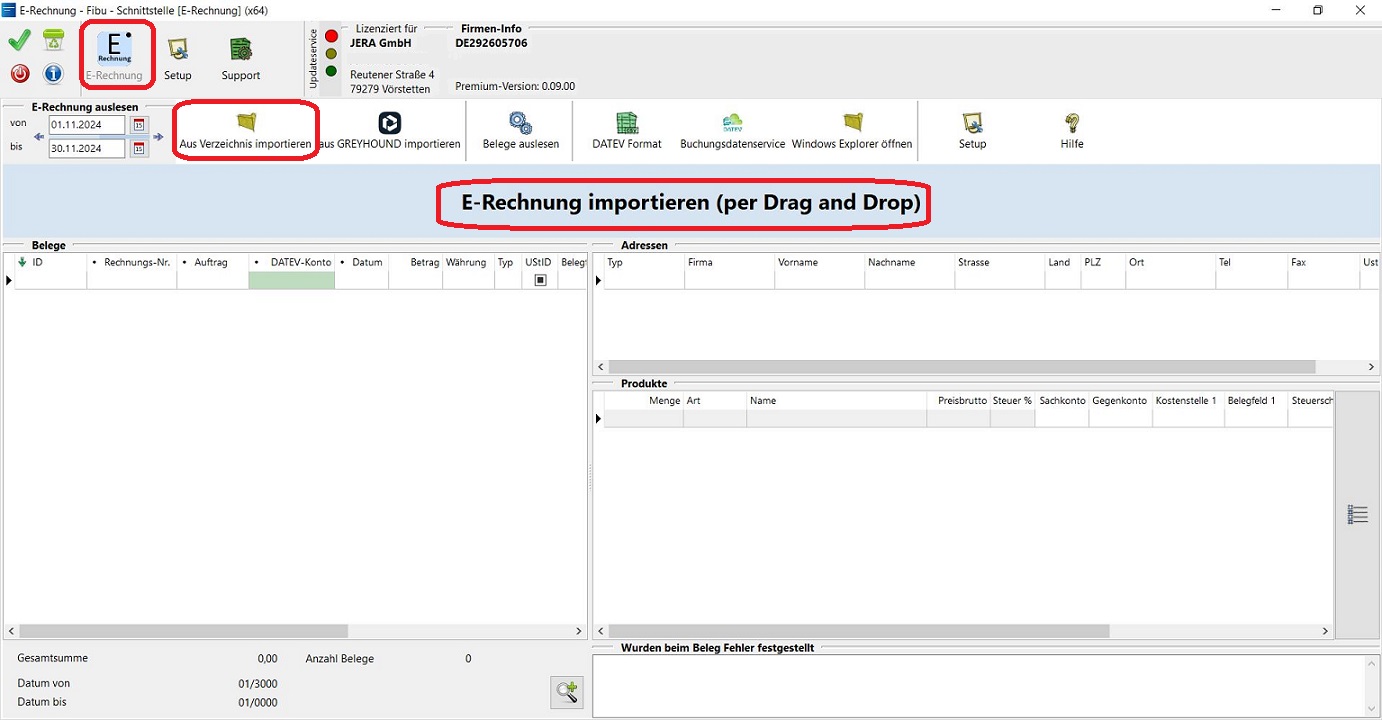
Task: Import invoices from GREYHOUND
Action: (x=390, y=130)
